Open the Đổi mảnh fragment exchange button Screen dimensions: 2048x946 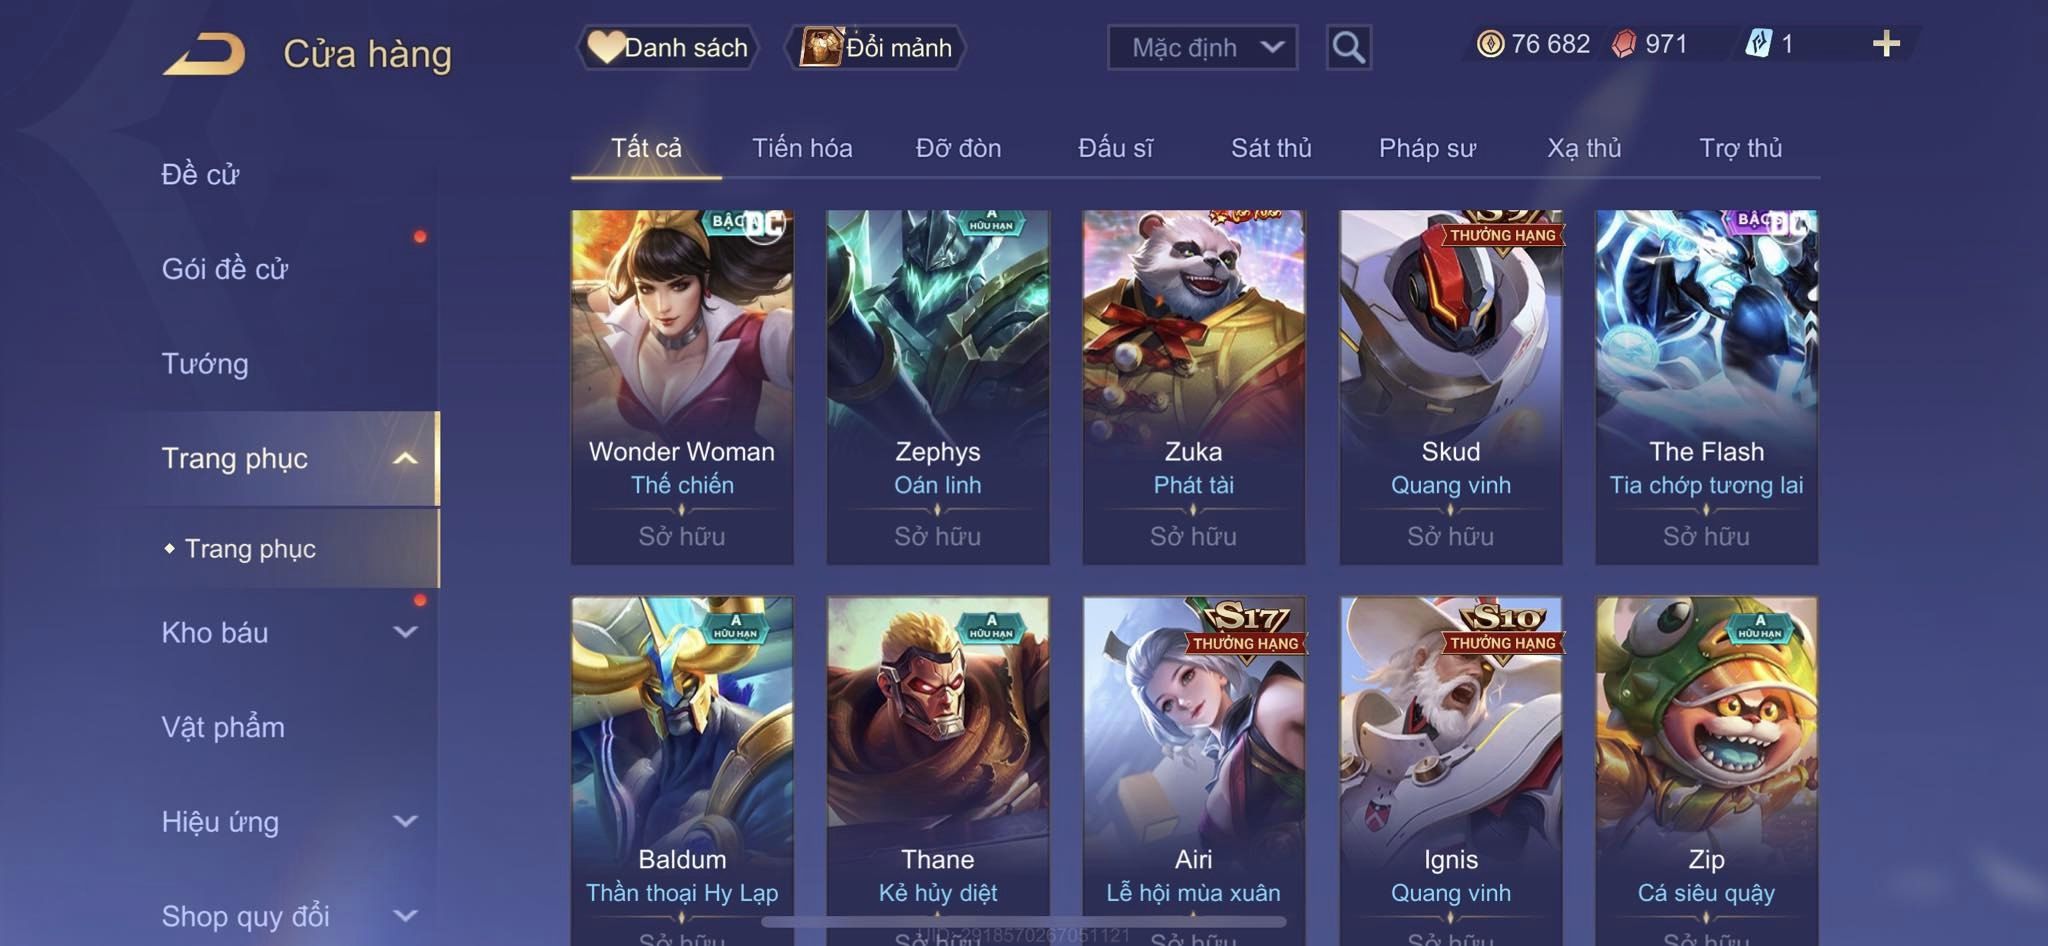tap(876, 47)
